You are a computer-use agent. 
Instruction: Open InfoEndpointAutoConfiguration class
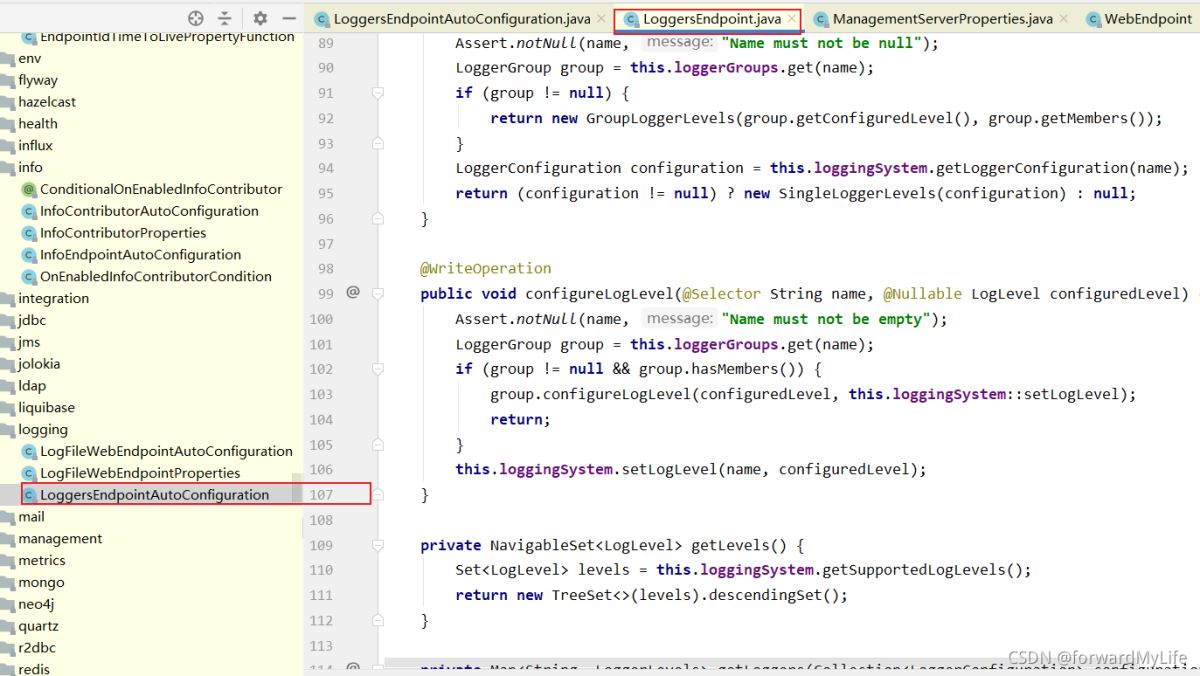[x=140, y=255]
